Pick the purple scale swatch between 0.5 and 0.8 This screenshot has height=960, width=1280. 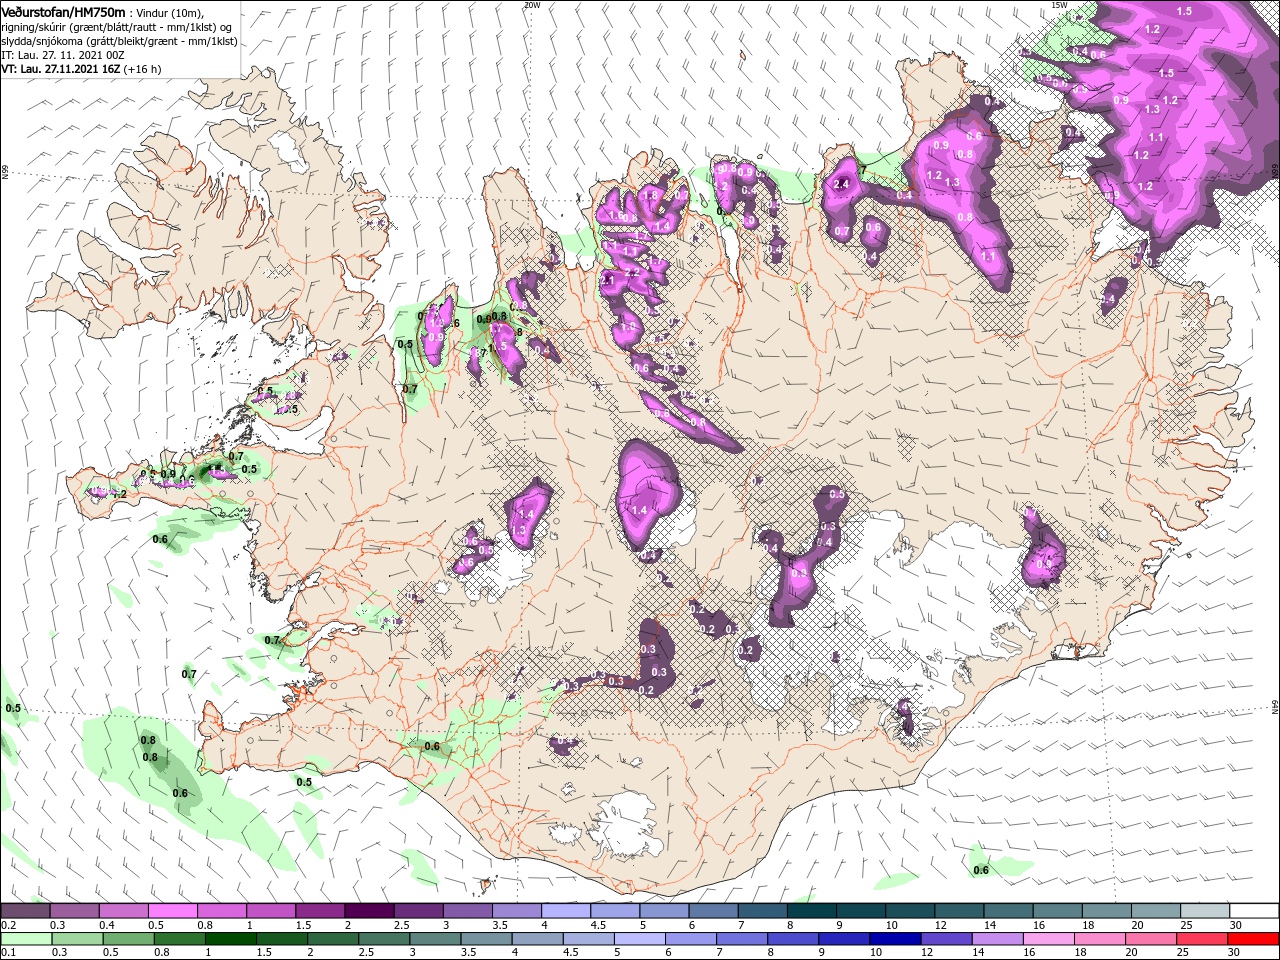(x=173, y=911)
